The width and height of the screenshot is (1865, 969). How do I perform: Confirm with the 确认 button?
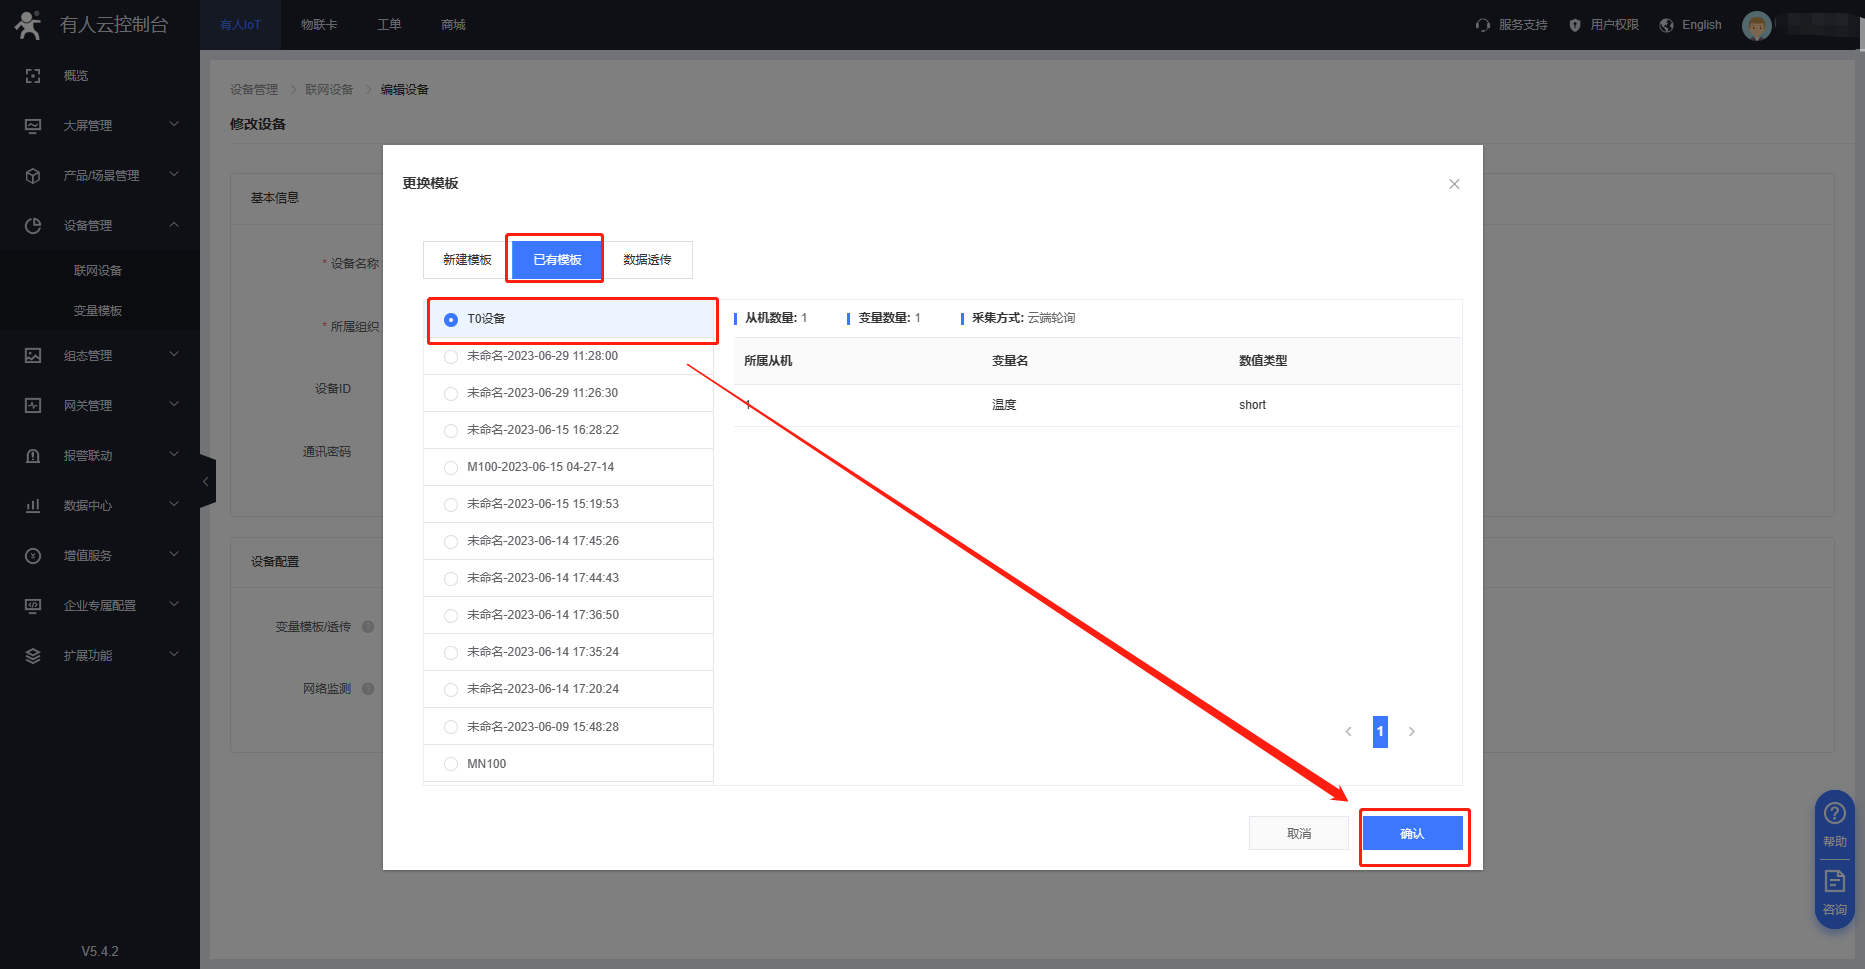point(1412,834)
